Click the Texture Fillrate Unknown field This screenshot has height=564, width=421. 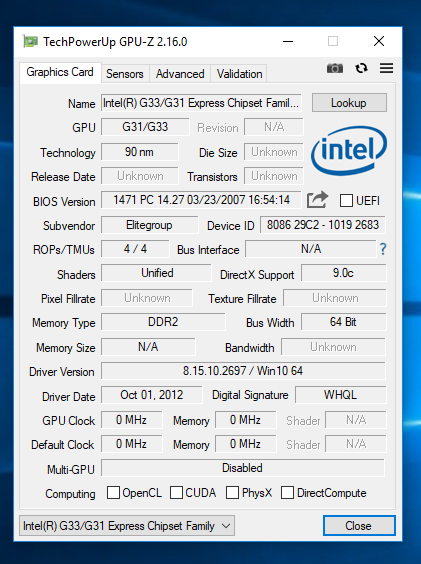[x=335, y=298]
